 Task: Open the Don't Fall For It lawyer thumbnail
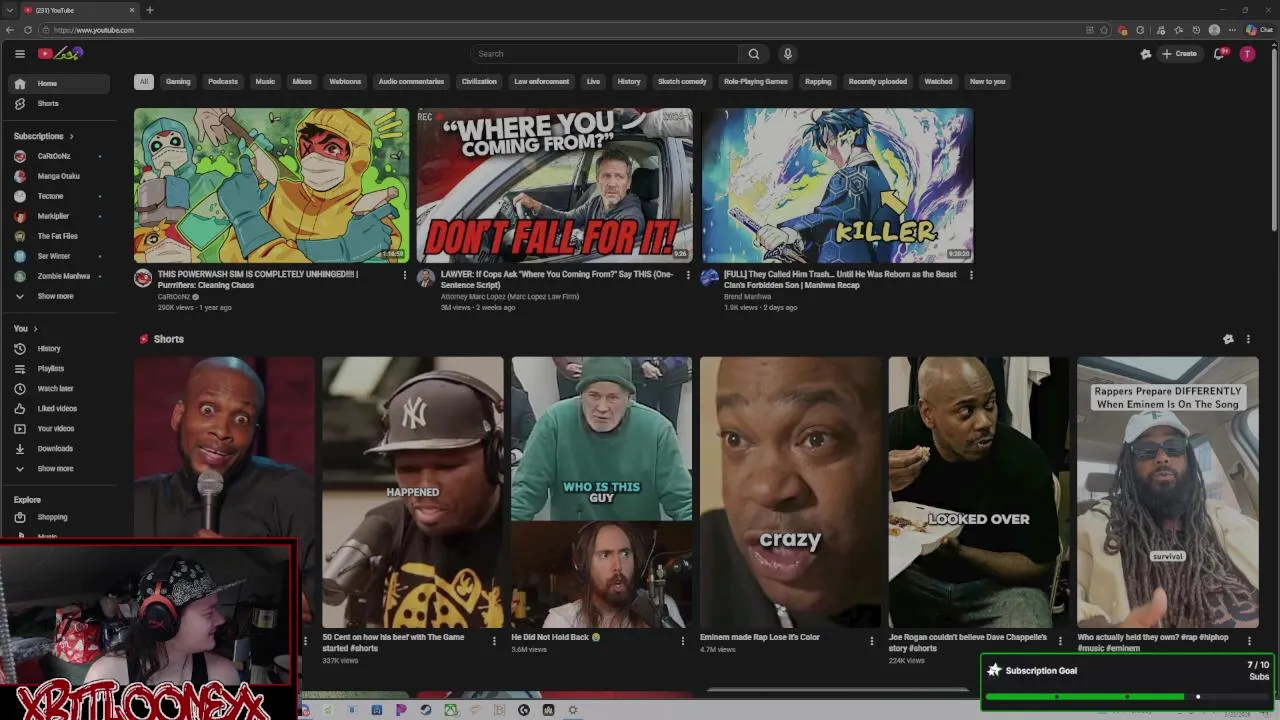(x=554, y=185)
